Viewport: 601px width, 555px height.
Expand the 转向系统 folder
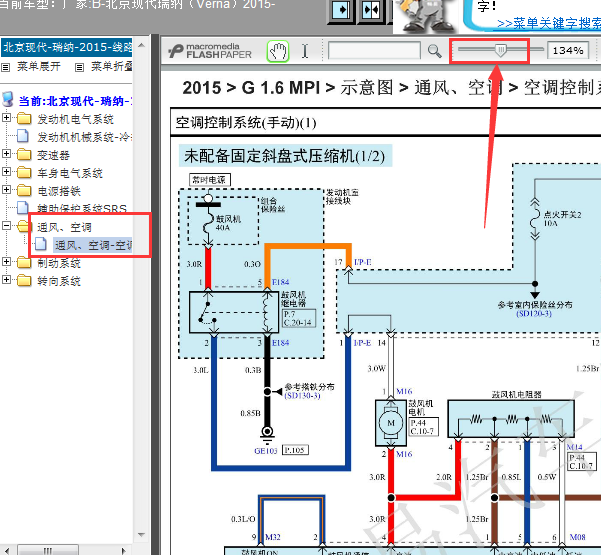click(6, 279)
